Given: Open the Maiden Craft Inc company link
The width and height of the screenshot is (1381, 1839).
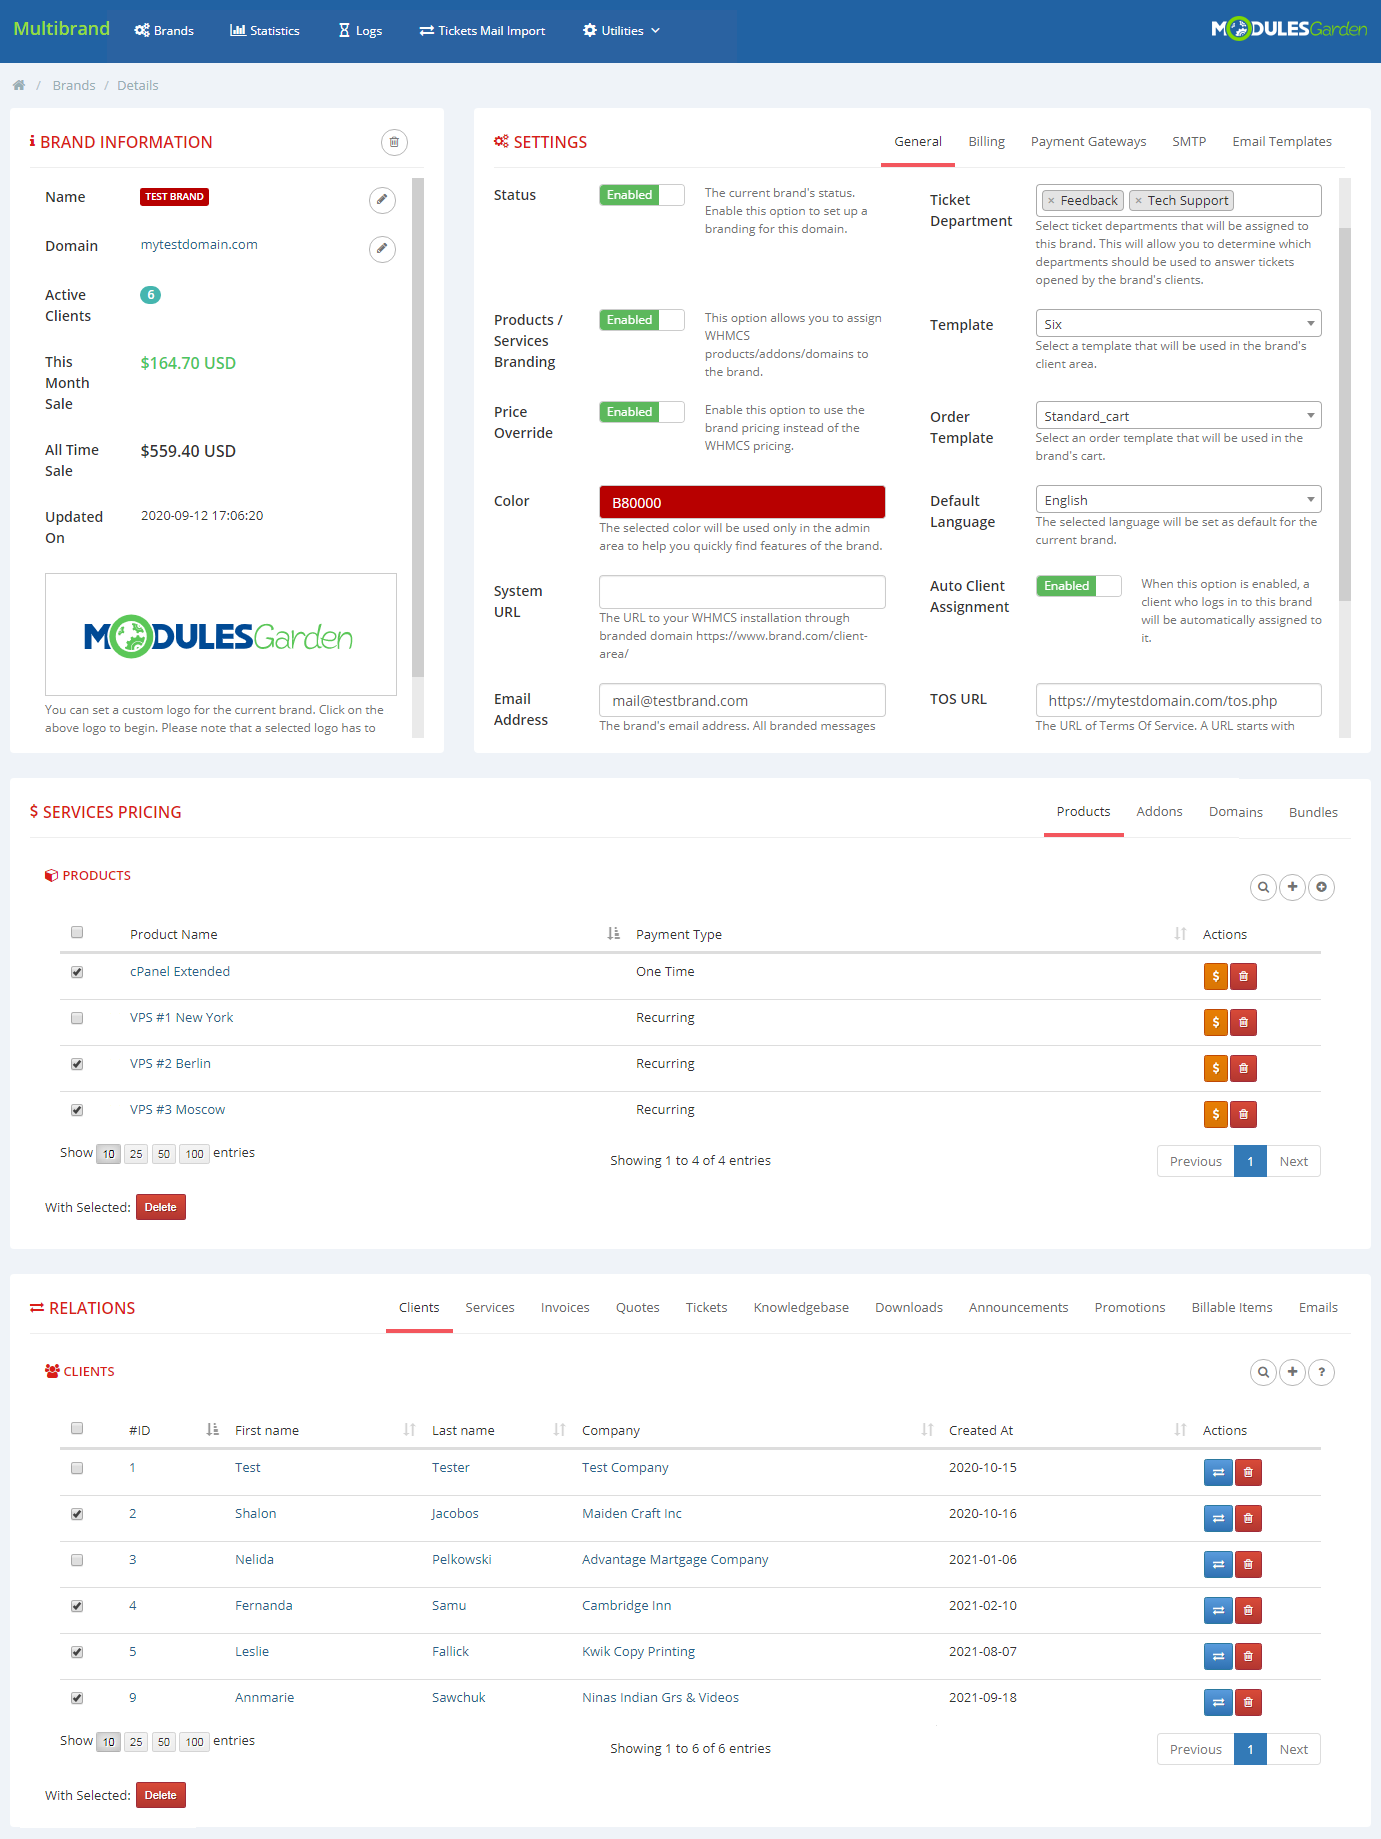Looking at the screenshot, I should (x=632, y=1514).
